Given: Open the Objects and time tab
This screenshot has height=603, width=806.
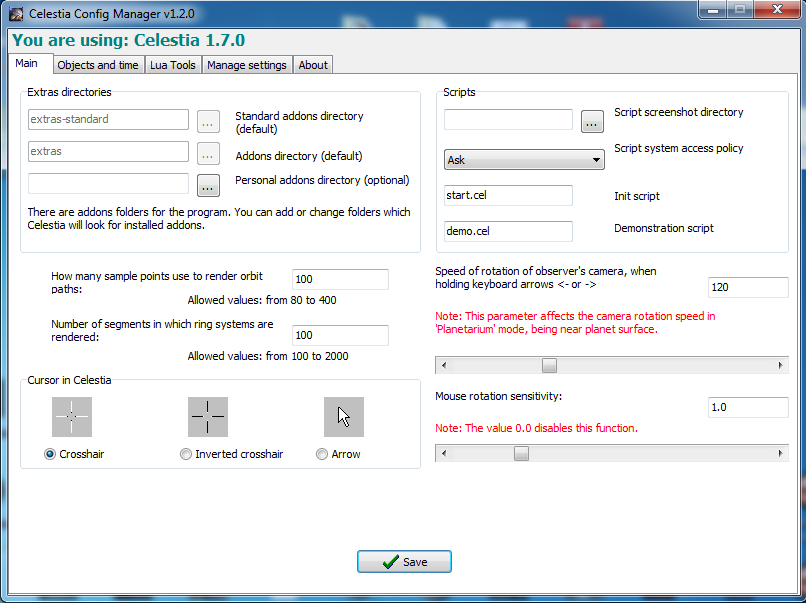Looking at the screenshot, I should (98, 65).
